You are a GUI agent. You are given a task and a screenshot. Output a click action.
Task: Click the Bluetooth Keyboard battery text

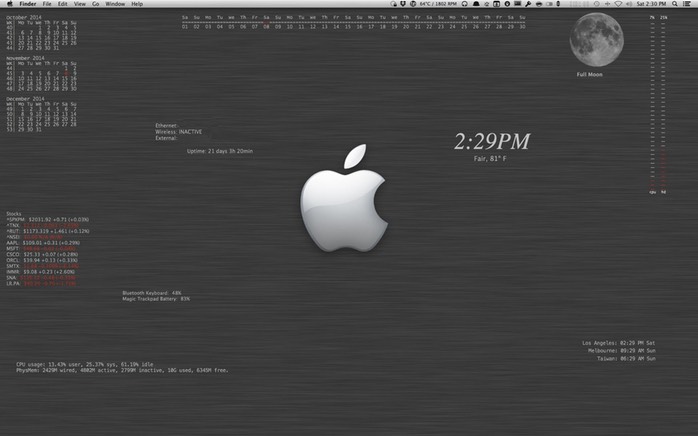coord(152,293)
